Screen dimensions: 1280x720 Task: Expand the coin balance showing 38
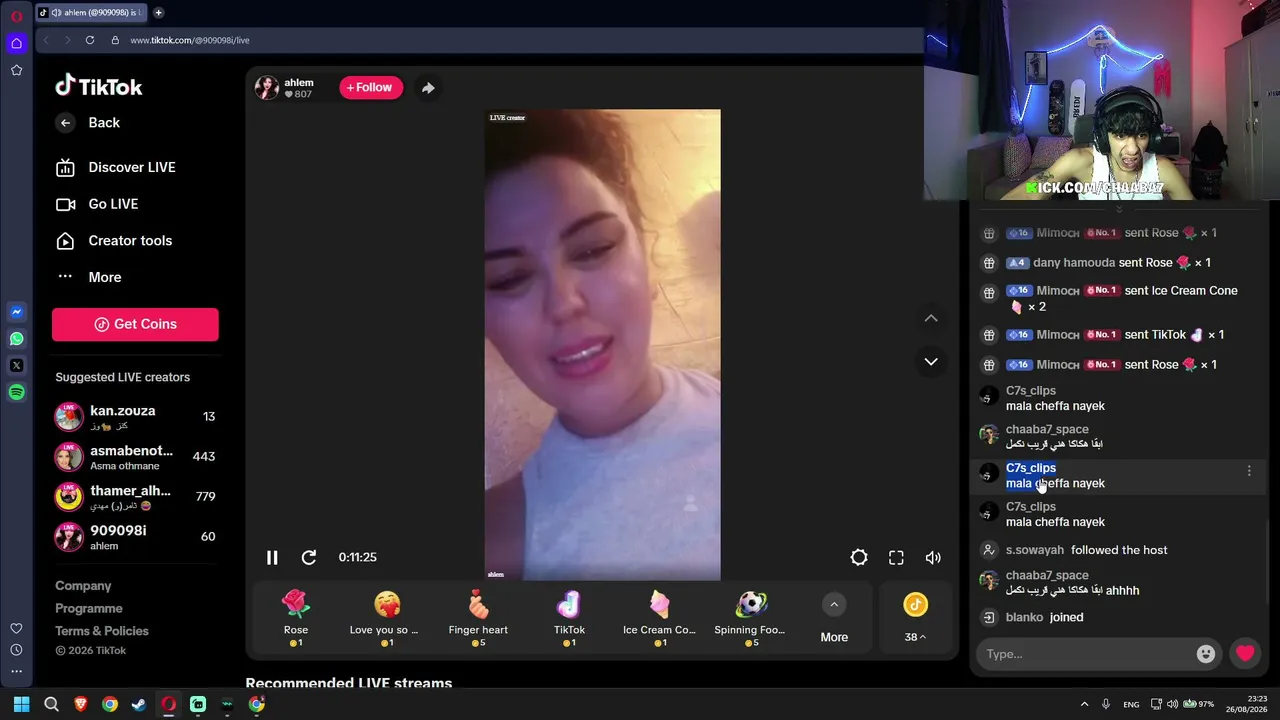click(x=915, y=617)
